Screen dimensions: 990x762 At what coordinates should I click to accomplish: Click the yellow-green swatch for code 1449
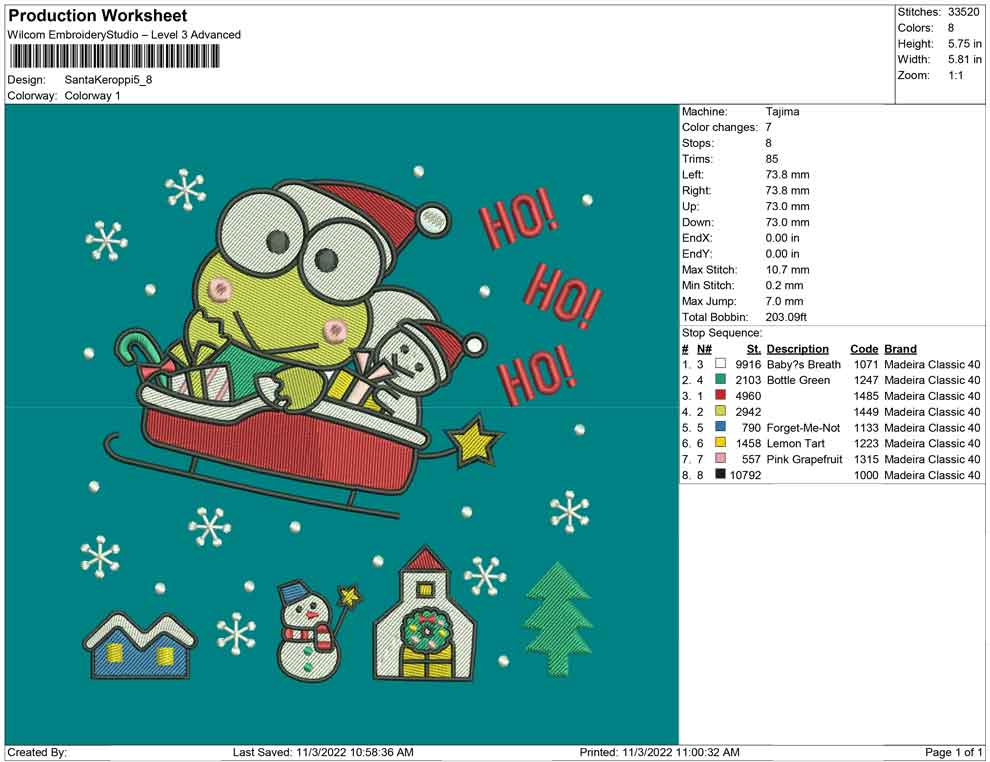coord(720,411)
